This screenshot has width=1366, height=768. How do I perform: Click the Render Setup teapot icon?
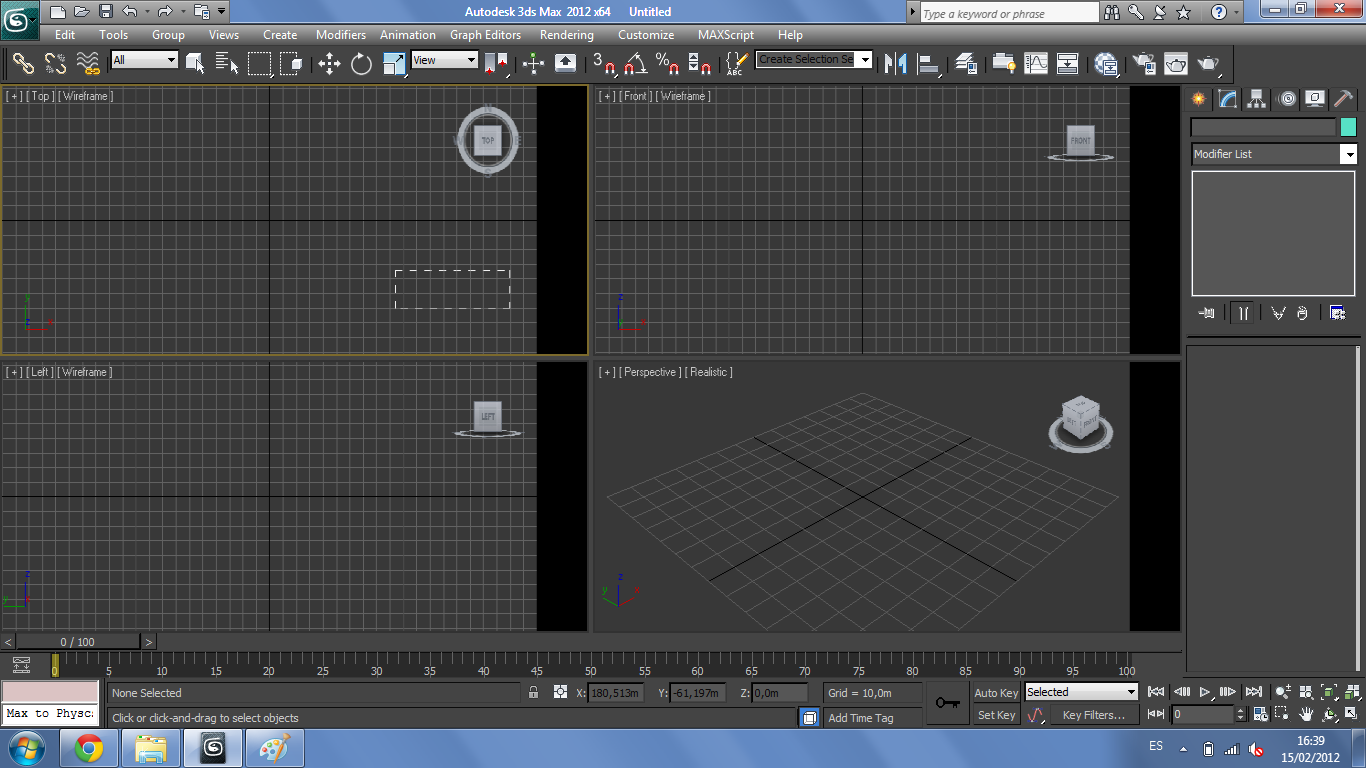point(1143,64)
